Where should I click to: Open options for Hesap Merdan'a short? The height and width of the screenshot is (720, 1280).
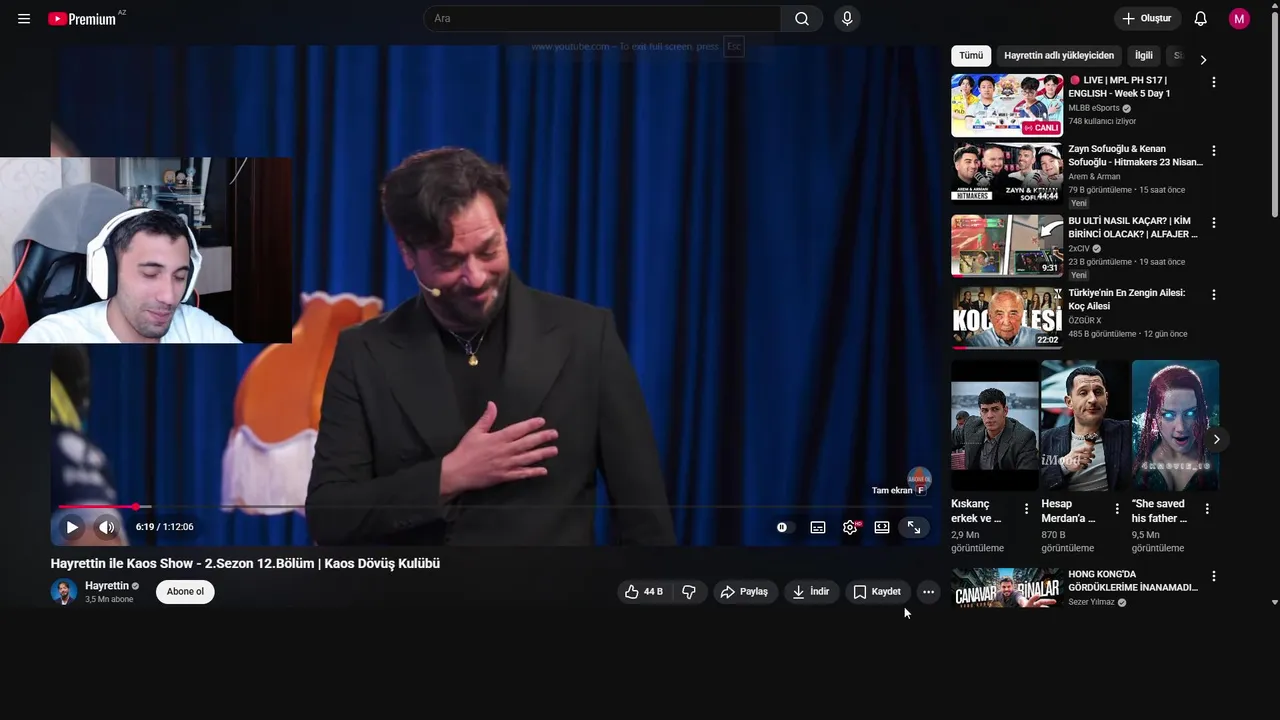pyautogui.click(x=1117, y=509)
